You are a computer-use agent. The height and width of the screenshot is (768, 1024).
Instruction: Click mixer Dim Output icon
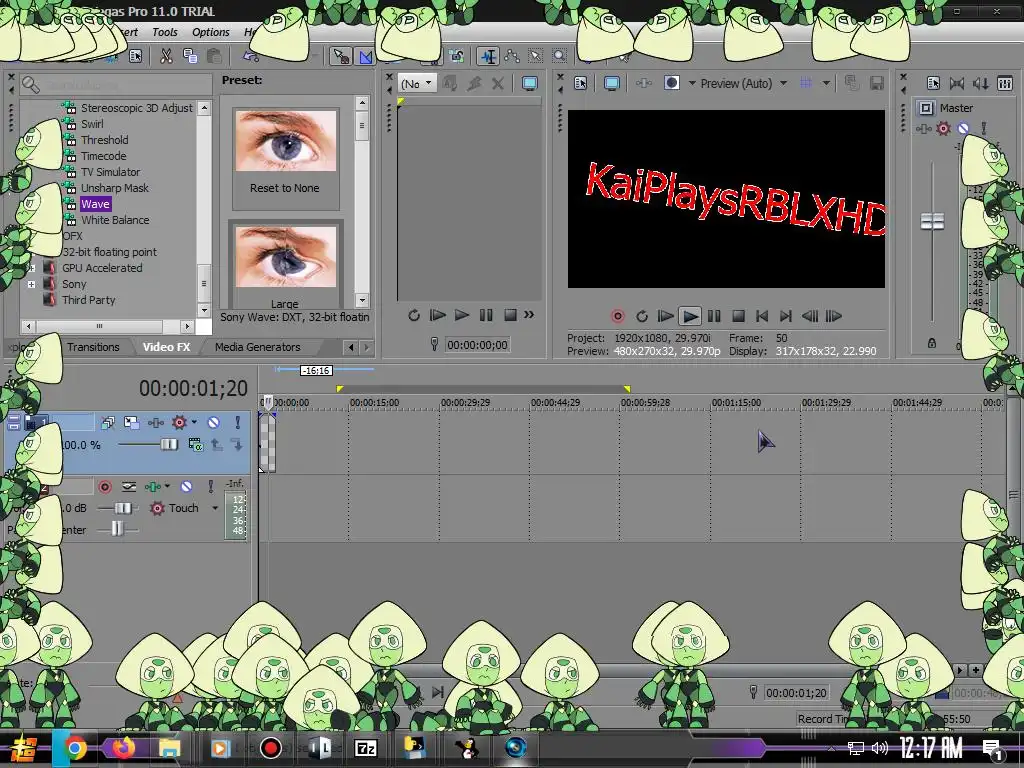[981, 83]
